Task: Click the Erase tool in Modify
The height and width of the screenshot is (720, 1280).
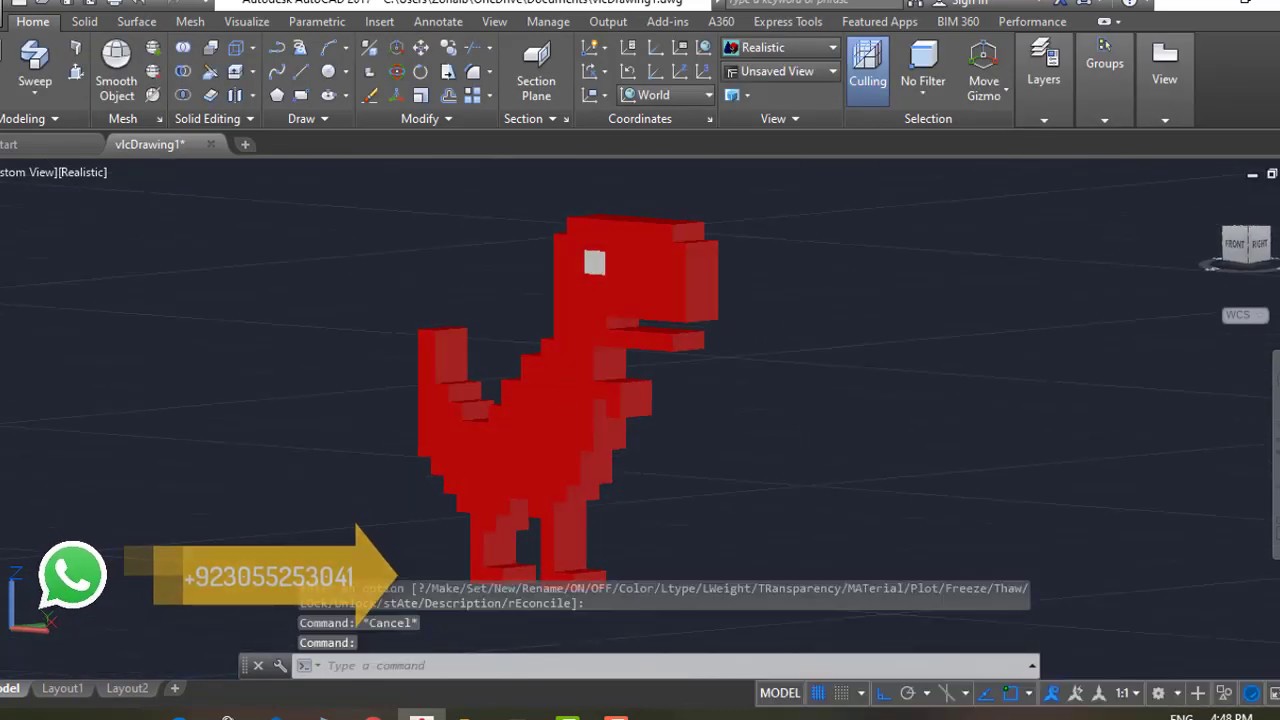Action: 369,96
